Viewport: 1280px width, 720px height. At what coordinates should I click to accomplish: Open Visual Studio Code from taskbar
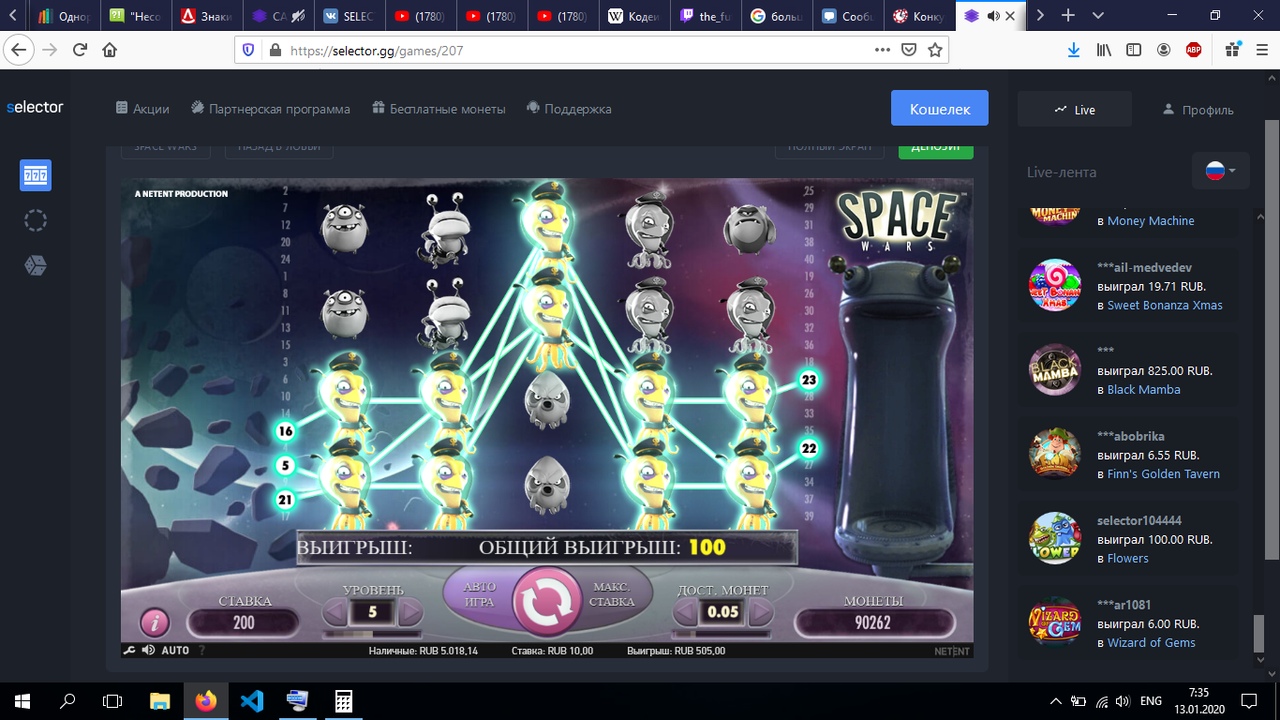tap(252, 701)
